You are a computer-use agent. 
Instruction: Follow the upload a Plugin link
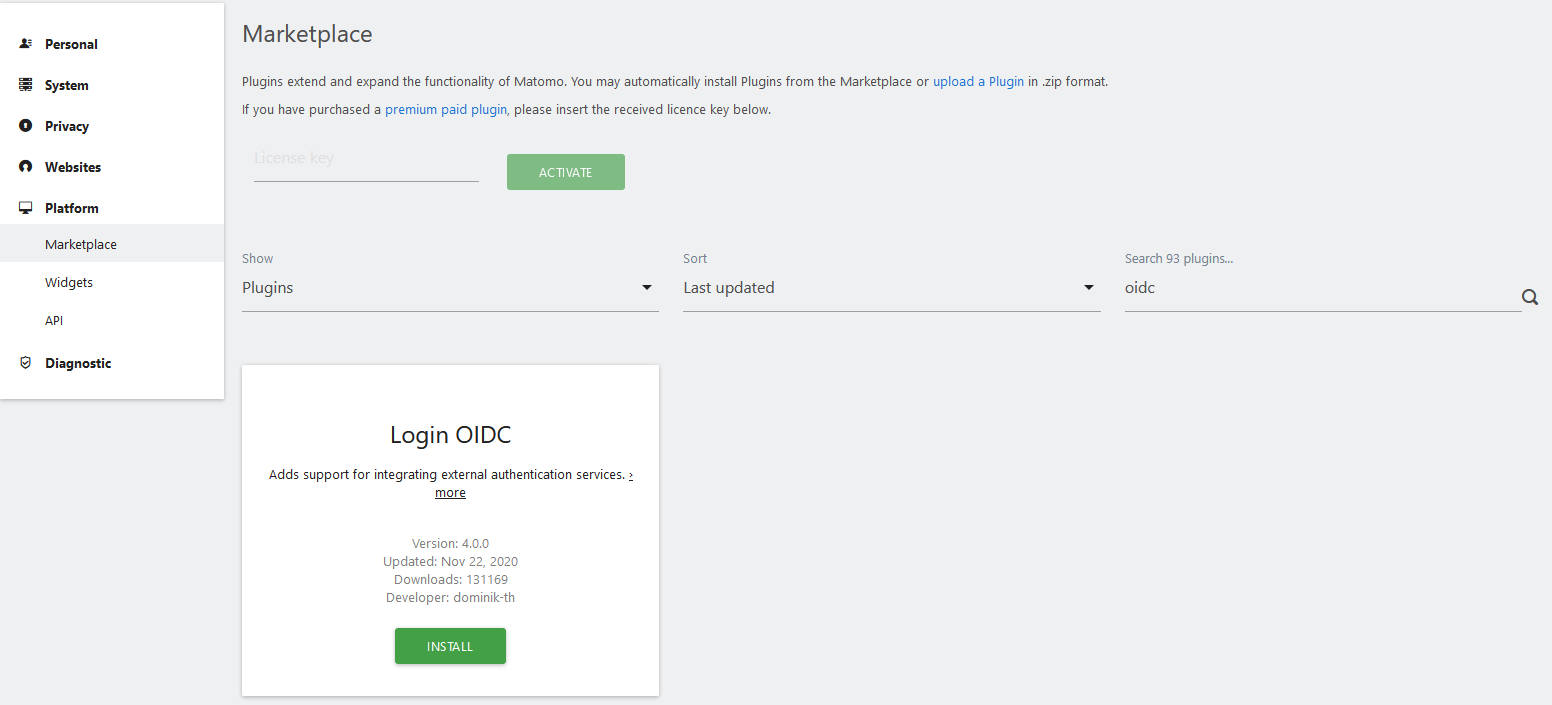978,82
